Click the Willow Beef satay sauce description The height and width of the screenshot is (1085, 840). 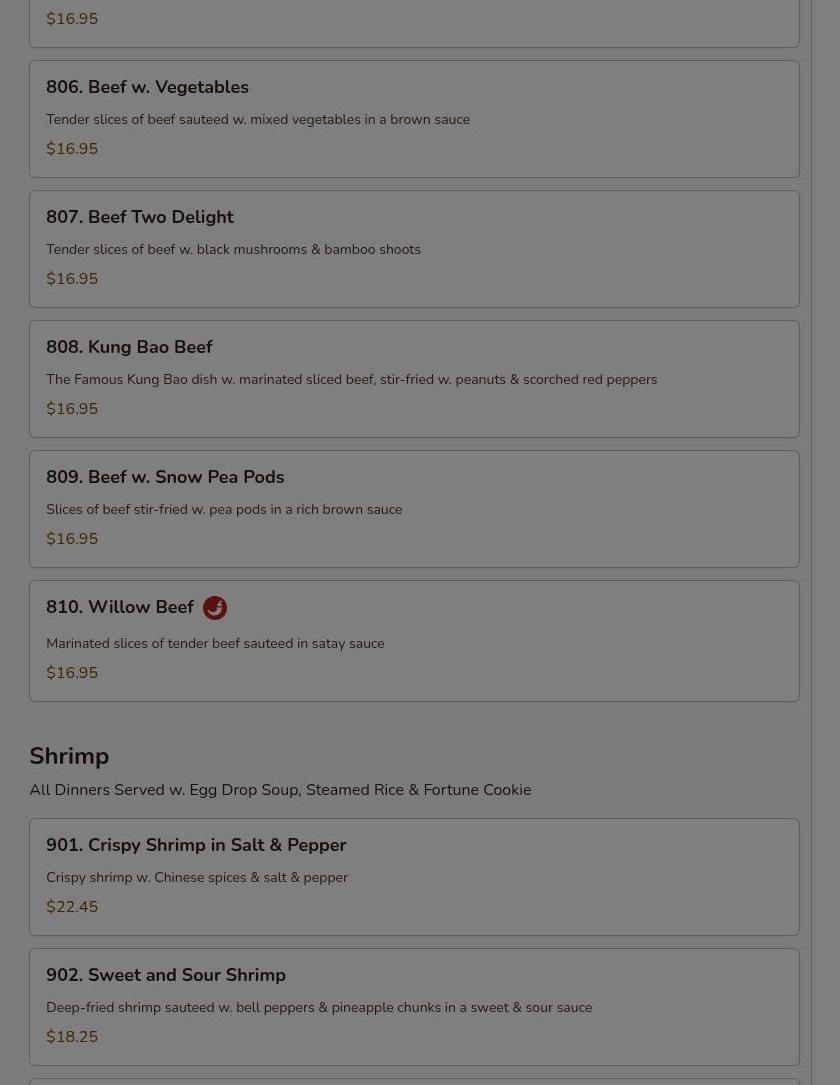point(215,644)
